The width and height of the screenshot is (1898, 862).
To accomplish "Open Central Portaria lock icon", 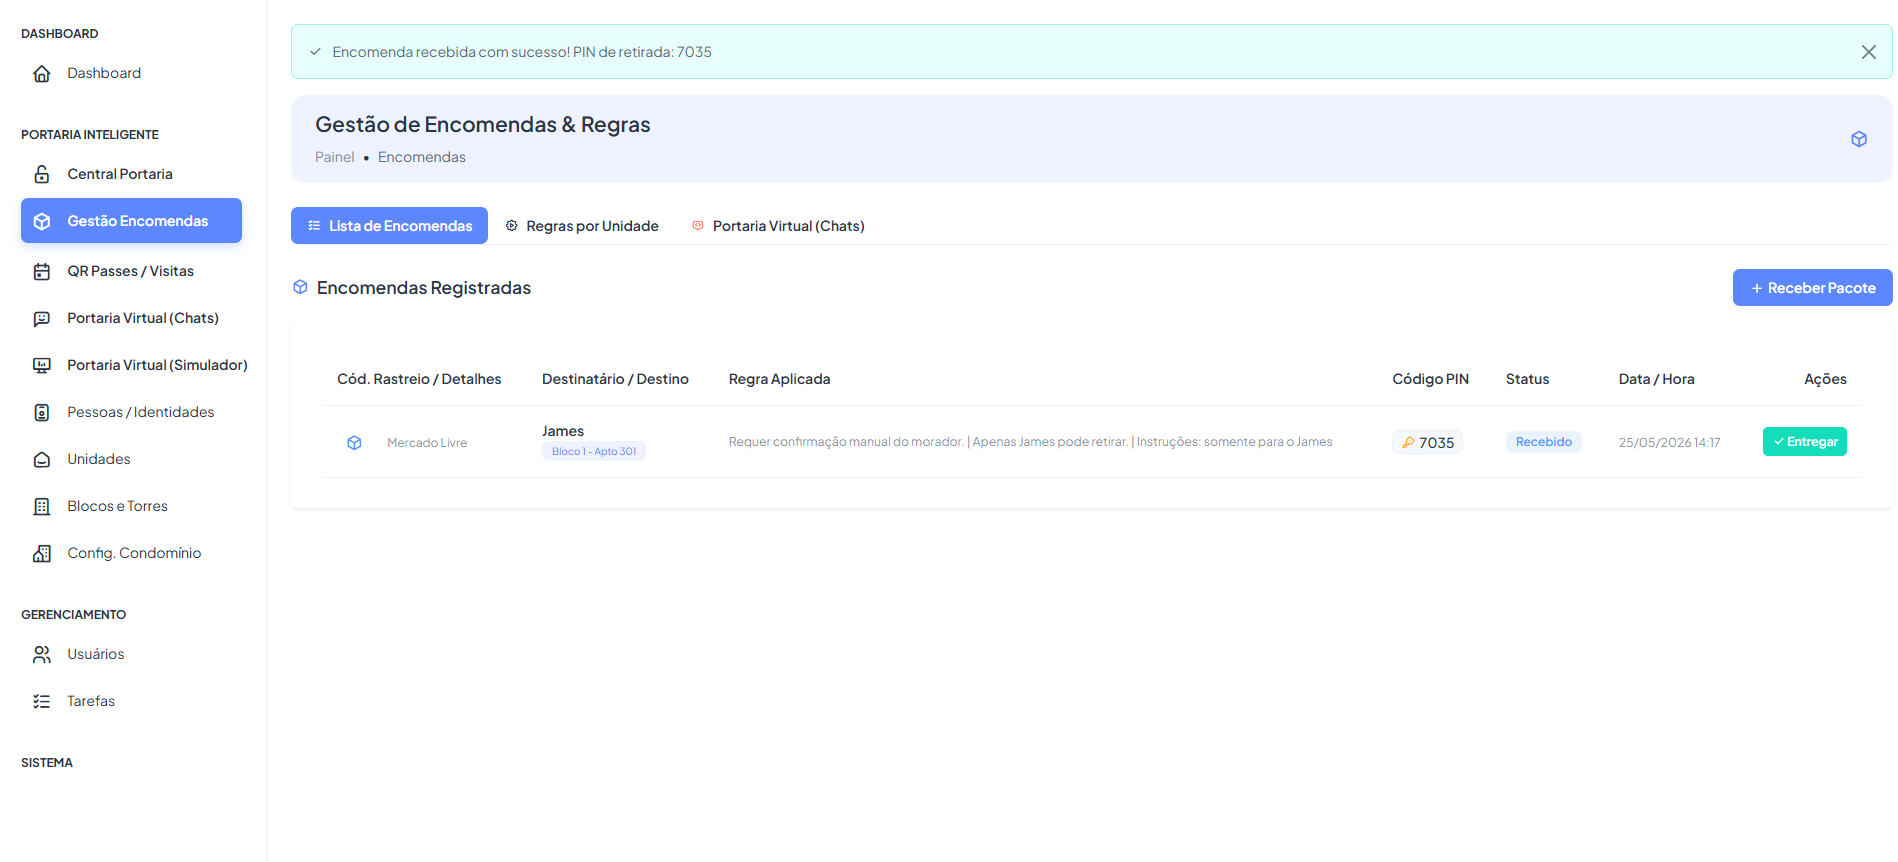I will pos(42,174).
